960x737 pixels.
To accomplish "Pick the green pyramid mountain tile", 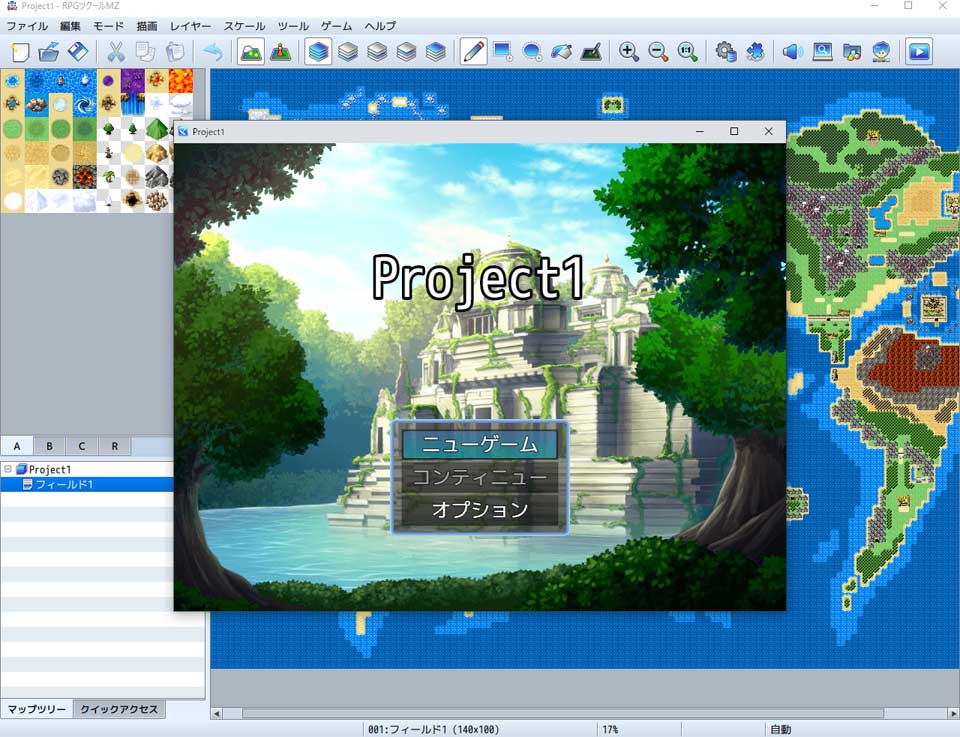I will (157, 129).
